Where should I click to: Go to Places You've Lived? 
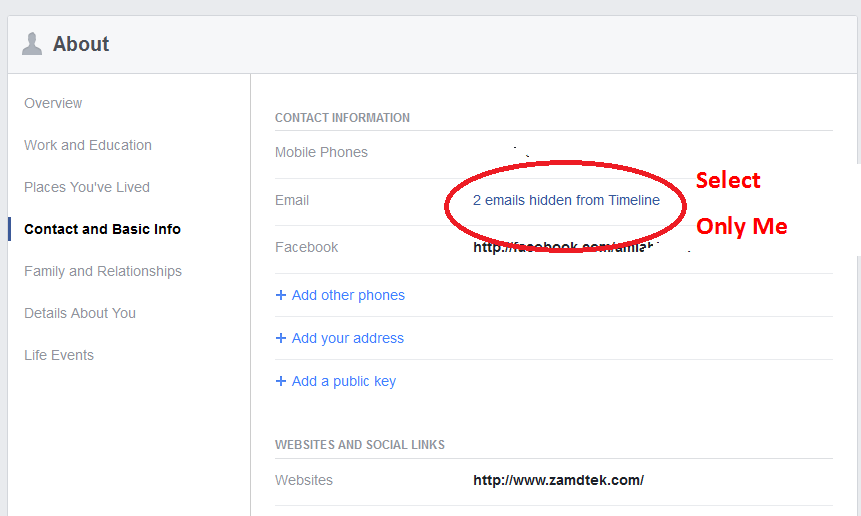pos(87,187)
